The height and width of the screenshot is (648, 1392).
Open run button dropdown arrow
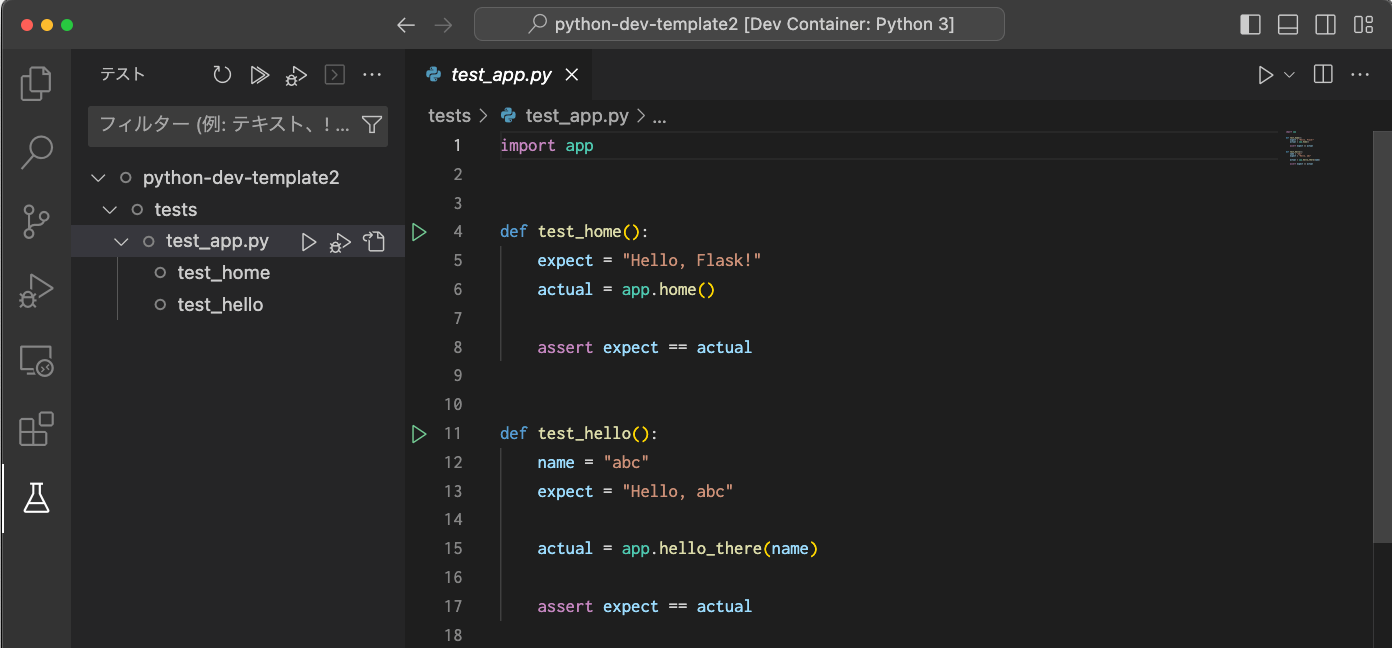1290,75
